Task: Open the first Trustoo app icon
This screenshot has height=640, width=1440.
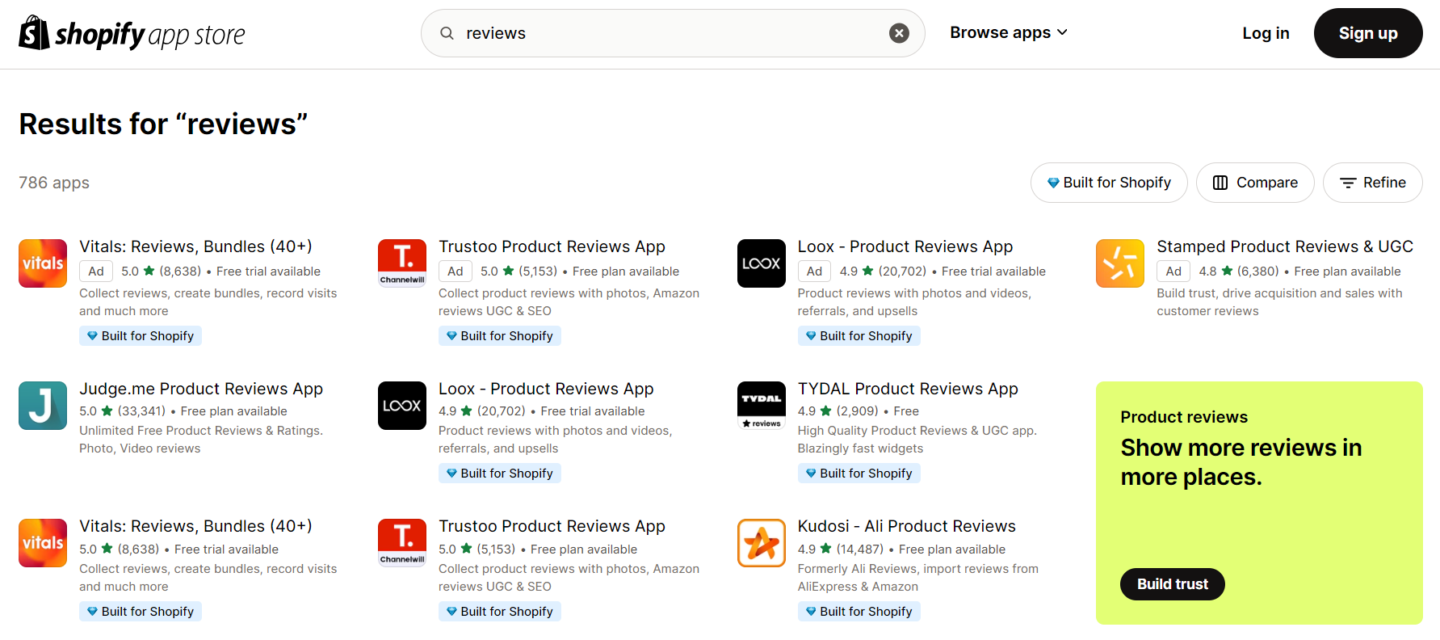Action: click(402, 264)
